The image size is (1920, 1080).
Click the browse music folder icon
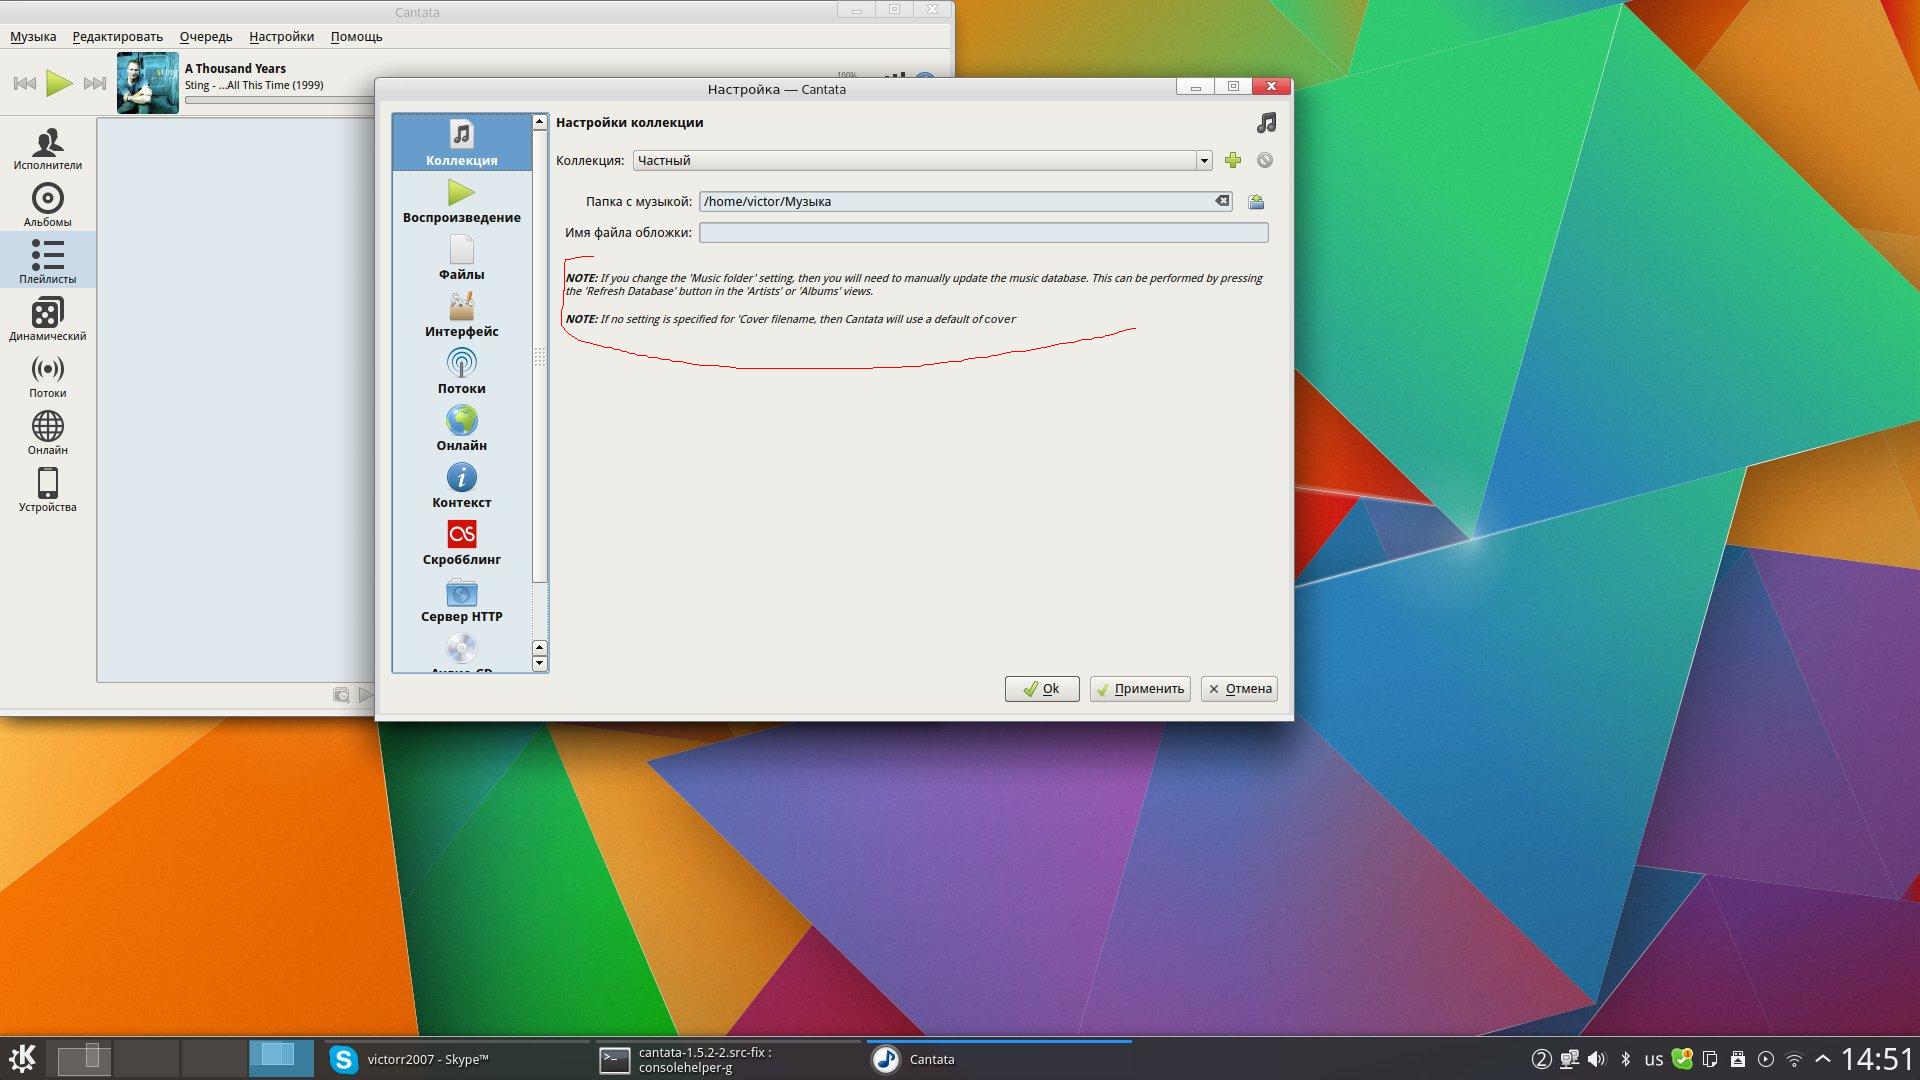tap(1256, 202)
